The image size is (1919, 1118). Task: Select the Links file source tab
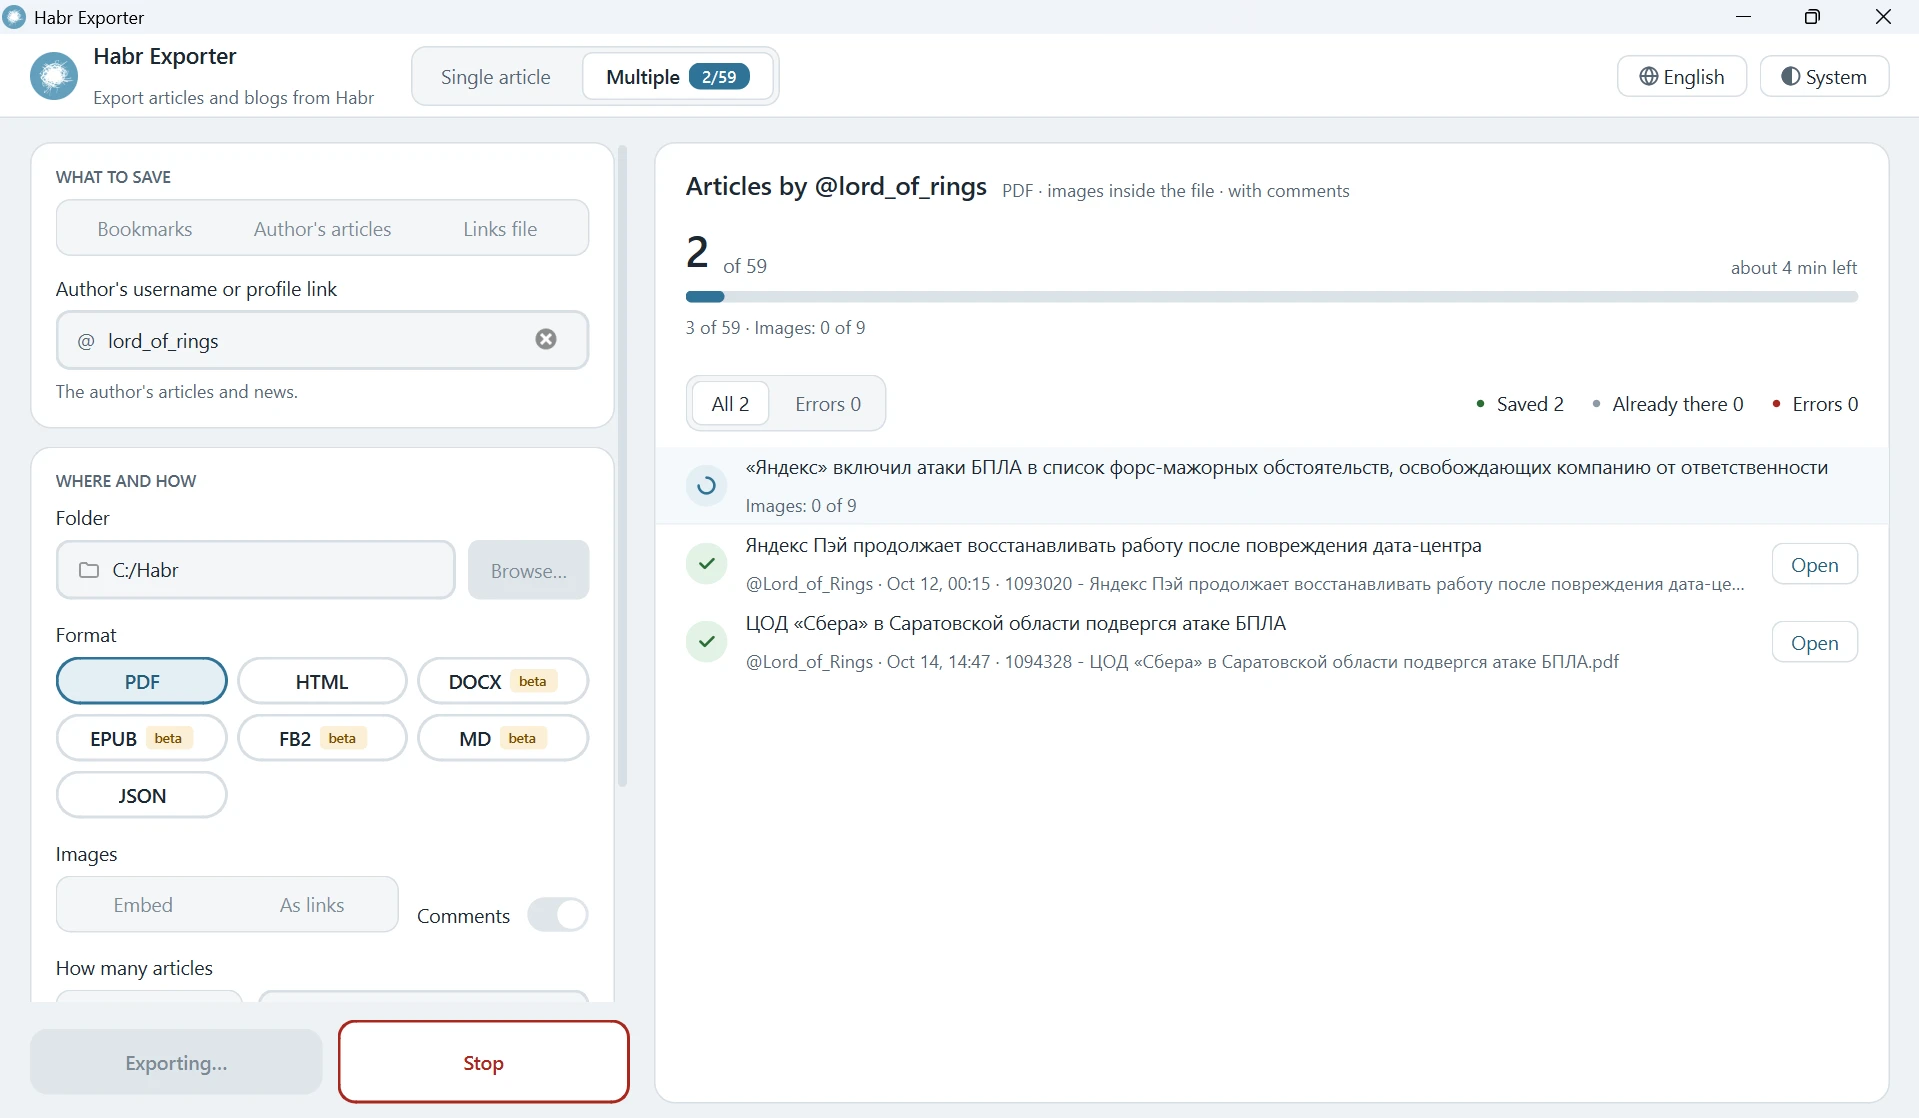coord(500,229)
